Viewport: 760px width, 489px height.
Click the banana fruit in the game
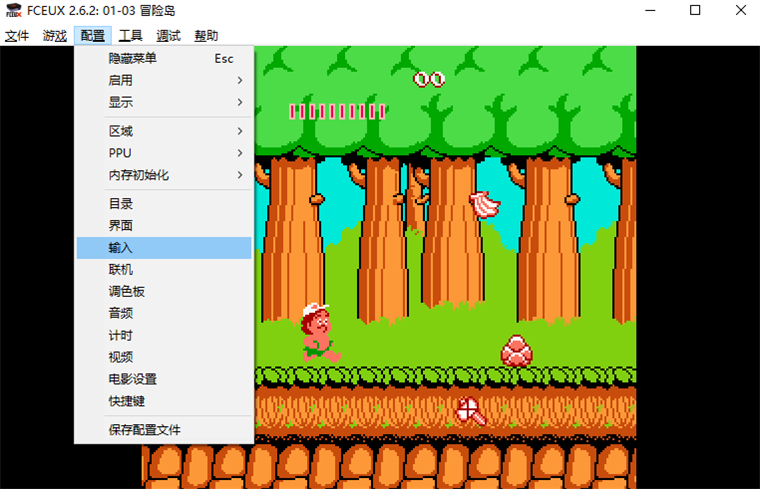[484, 205]
